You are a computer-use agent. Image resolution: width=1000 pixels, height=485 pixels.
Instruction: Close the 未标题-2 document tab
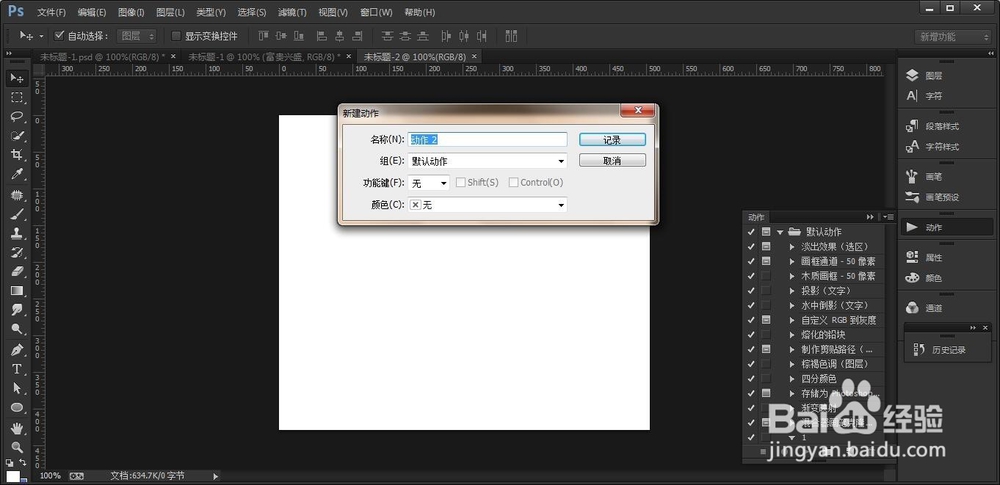point(473,57)
